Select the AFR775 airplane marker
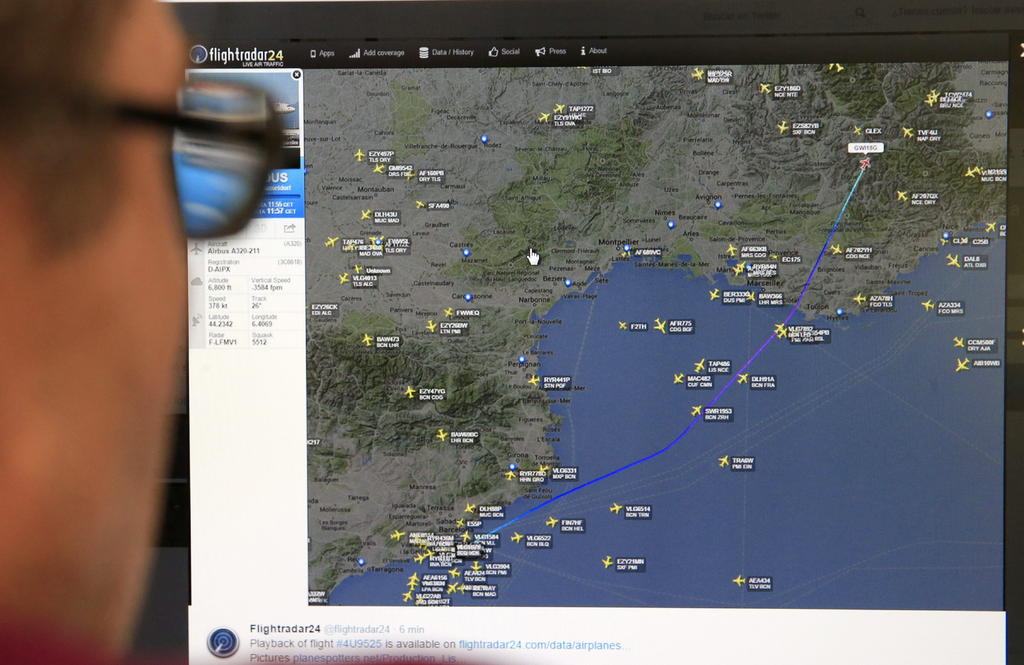The width and height of the screenshot is (1024, 665). click(x=659, y=325)
